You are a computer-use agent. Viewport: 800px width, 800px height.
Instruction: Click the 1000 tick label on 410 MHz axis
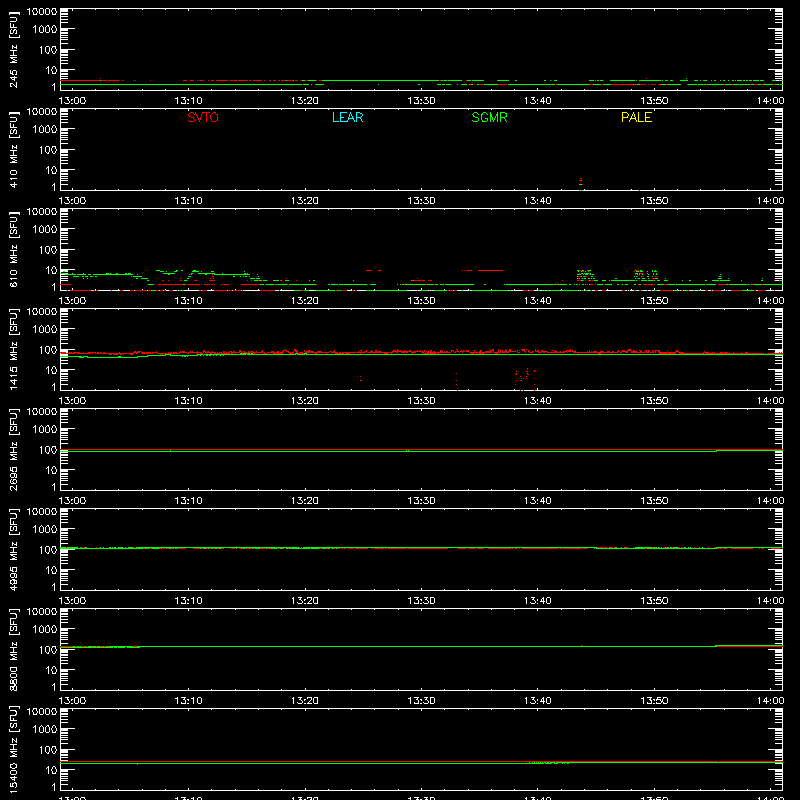point(45,130)
